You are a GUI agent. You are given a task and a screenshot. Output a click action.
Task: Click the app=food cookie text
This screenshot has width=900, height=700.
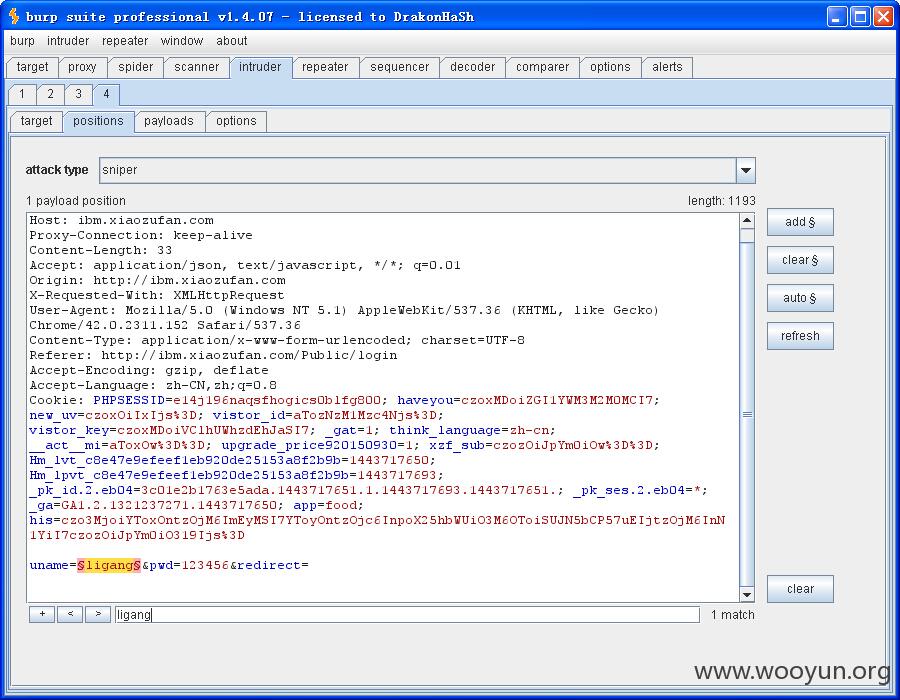click(327, 505)
